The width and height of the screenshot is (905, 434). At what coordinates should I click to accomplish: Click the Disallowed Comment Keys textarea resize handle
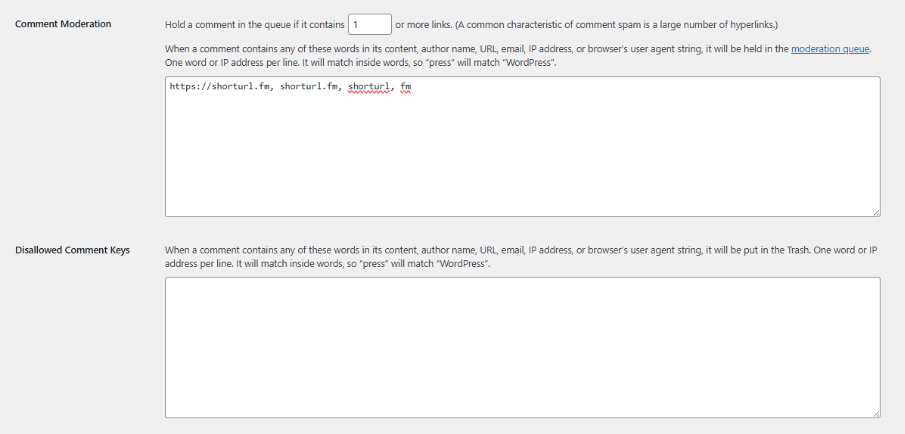(x=876, y=413)
